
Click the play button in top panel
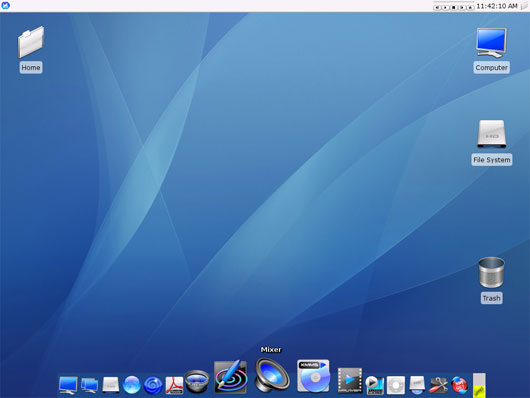tap(462, 7)
